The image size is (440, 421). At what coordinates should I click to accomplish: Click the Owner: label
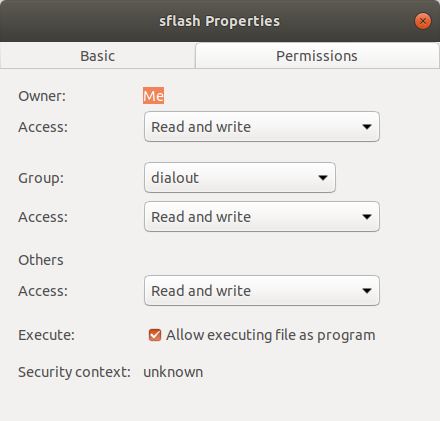point(42,96)
